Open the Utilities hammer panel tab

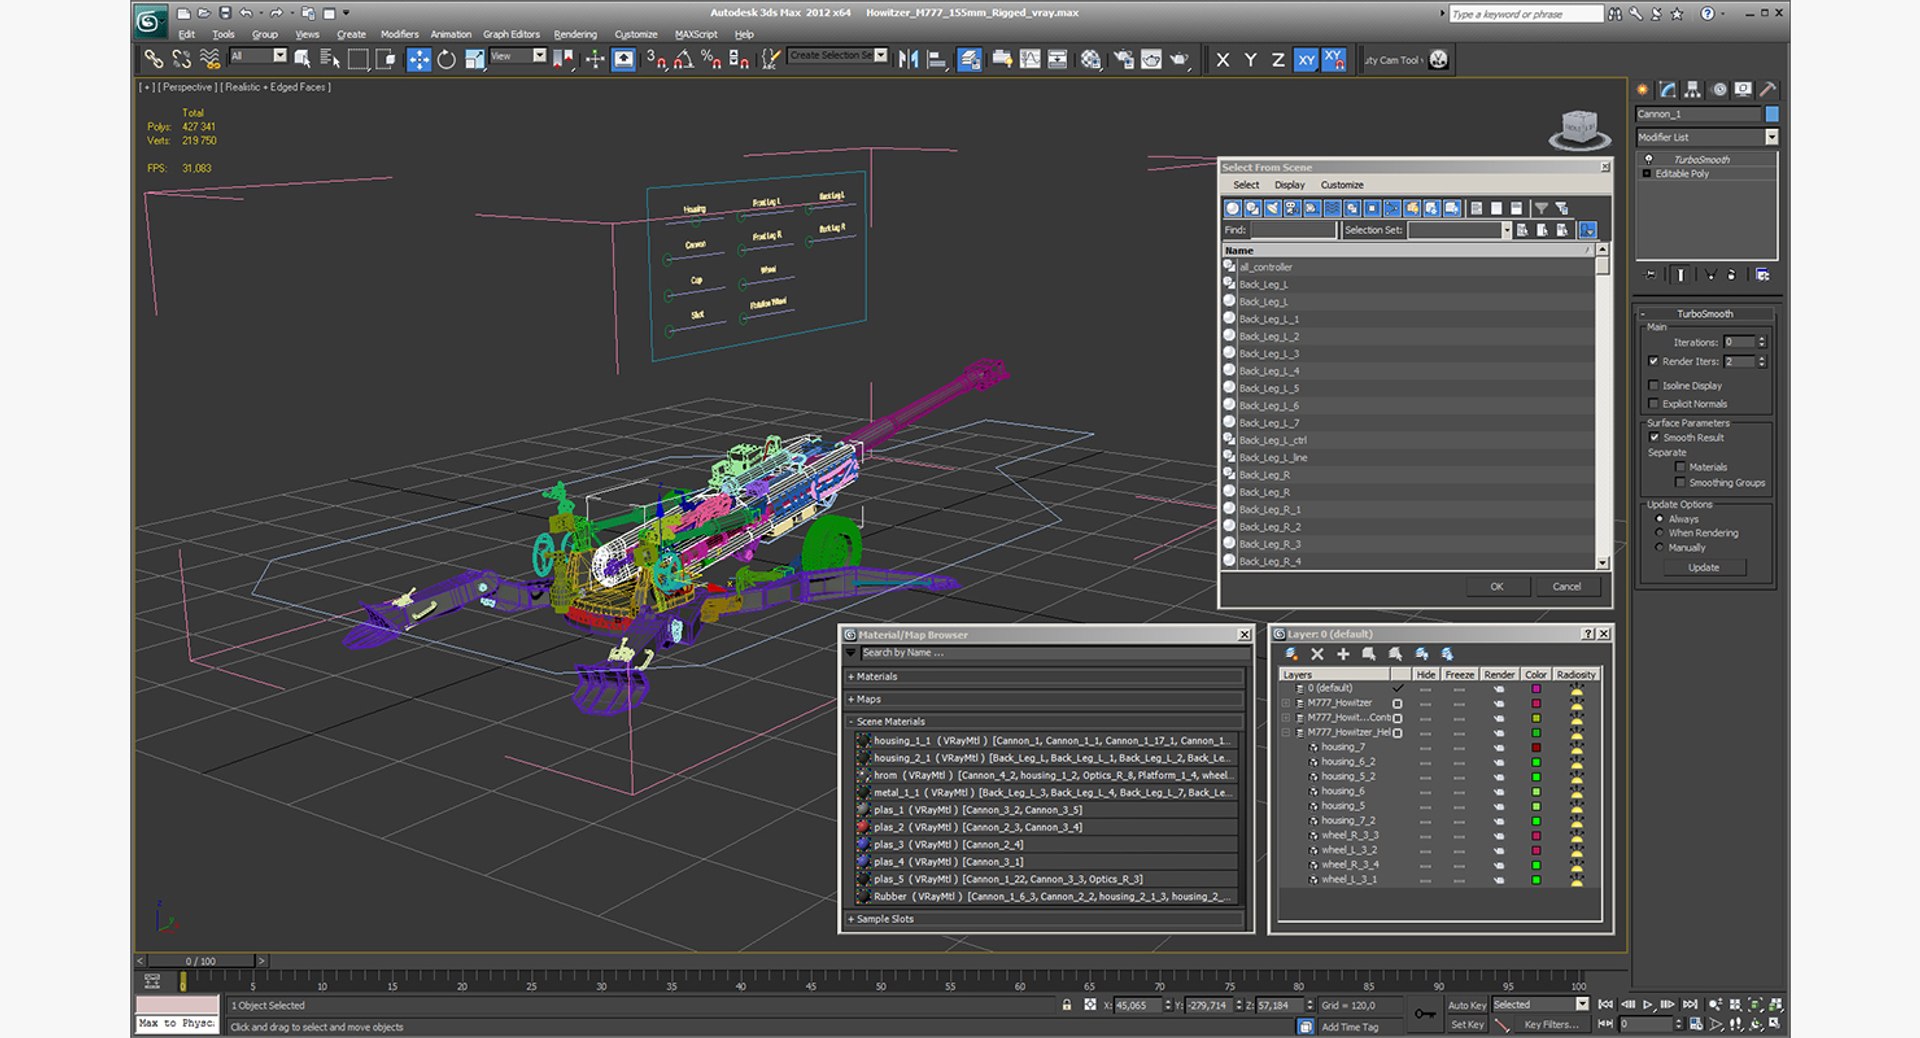tap(1768, 90)
